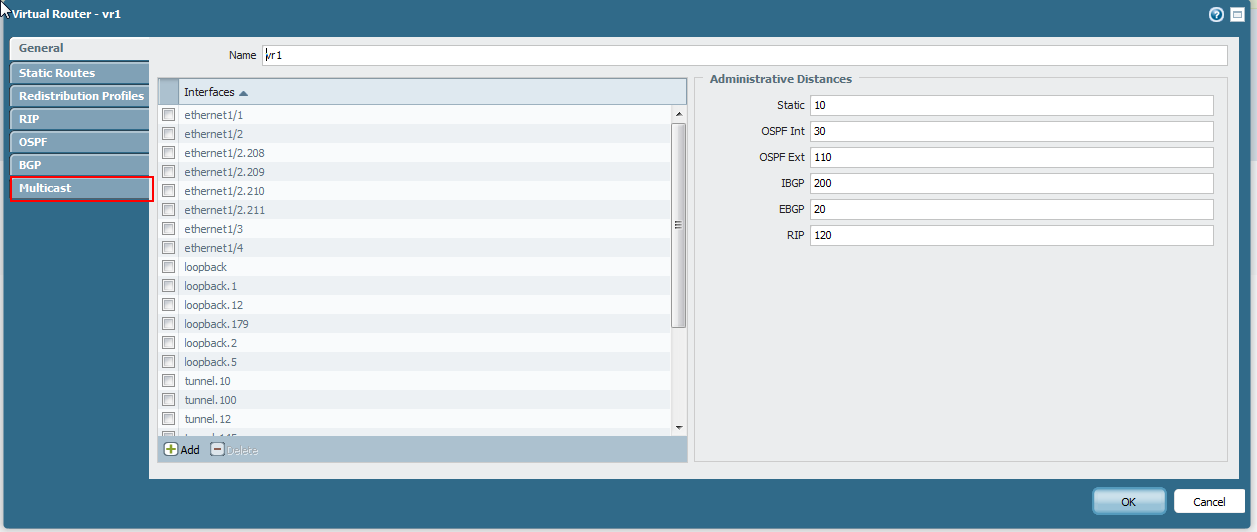Toggle the loopback.1 checkbox
Screen dimensions: 1257x532
168,286
